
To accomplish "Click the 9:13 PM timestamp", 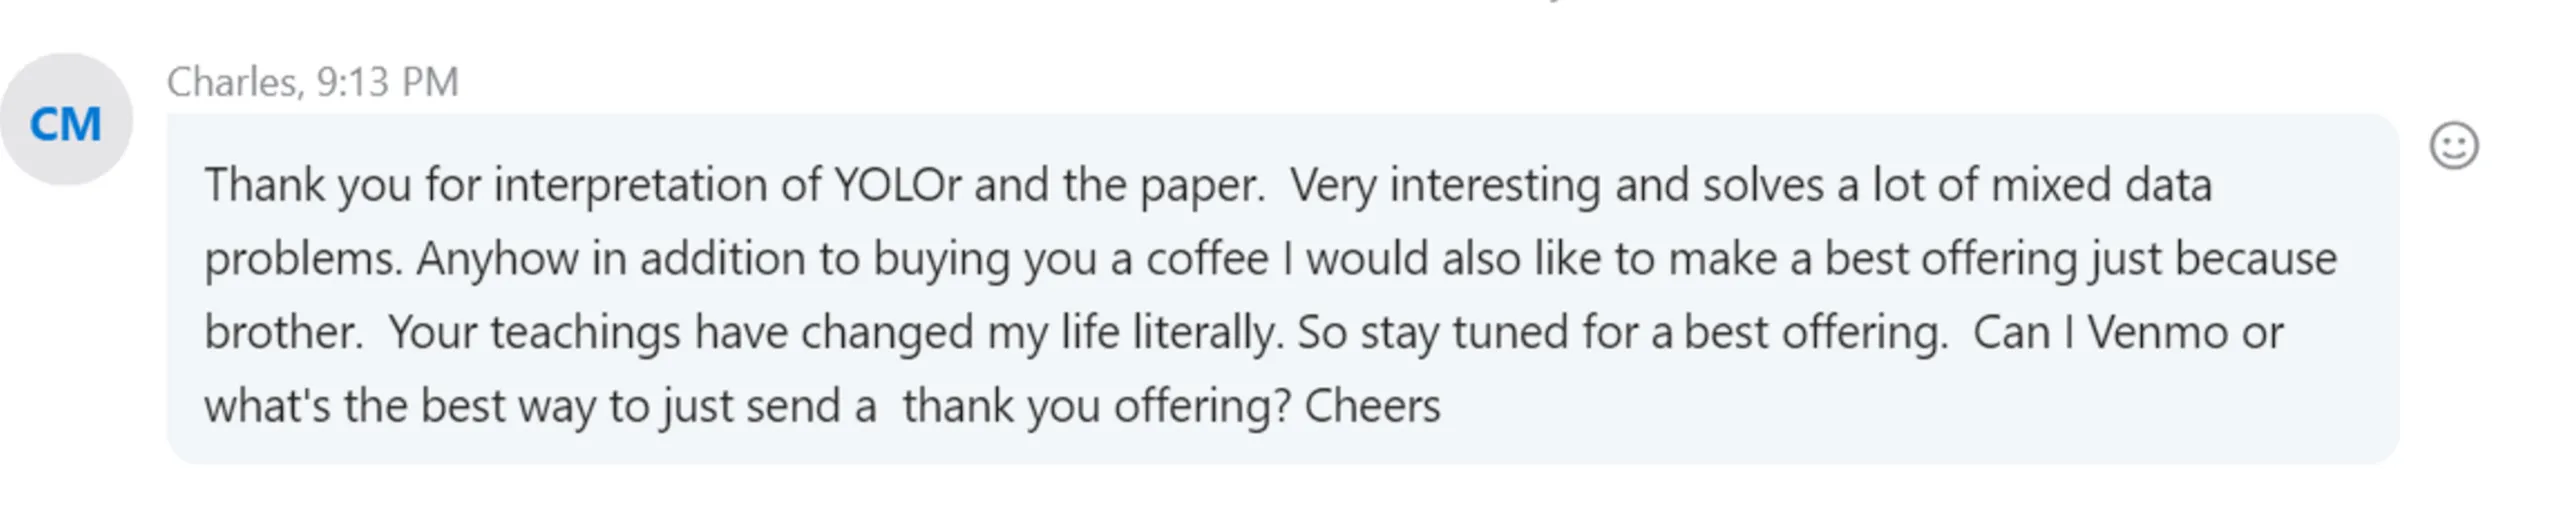I will [x=388, y=82].
